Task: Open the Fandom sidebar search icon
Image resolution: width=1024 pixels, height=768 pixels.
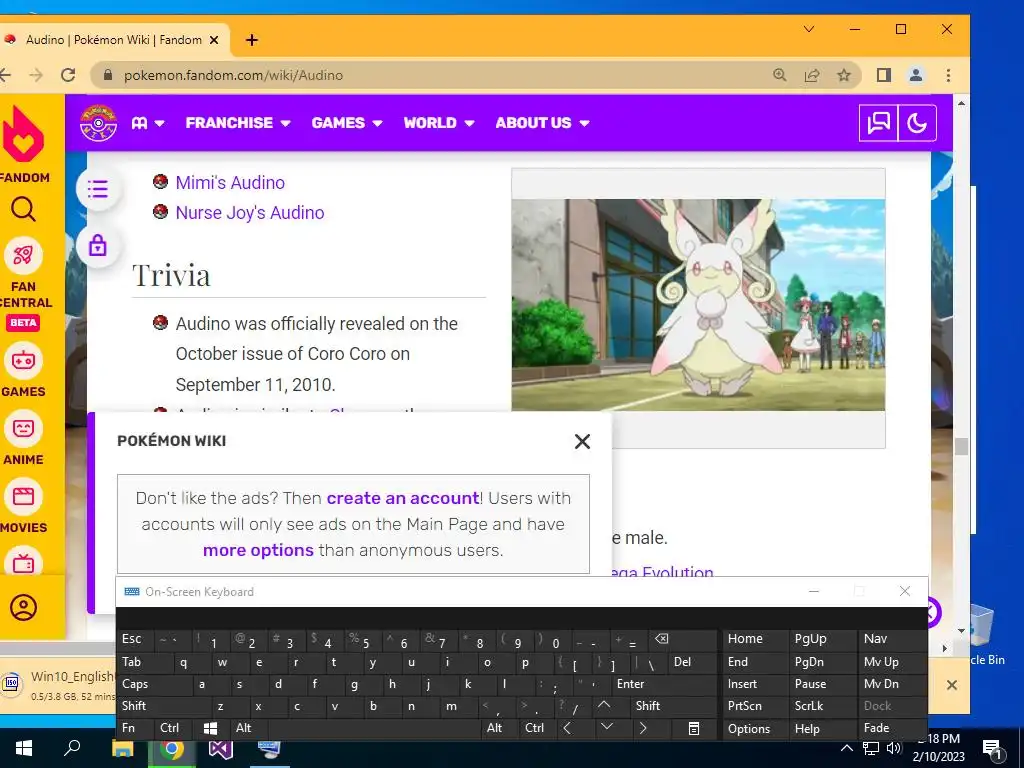Action: (x=24, y=210)
